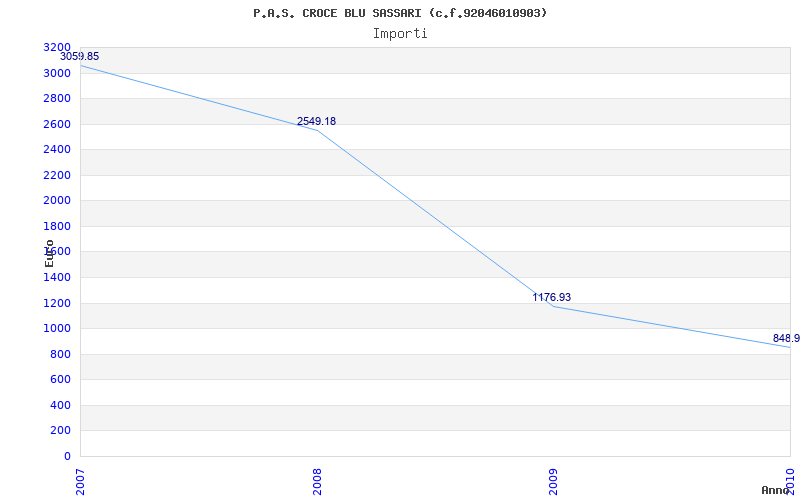Click the 0 y-axis tick label
Screen dimensions: 800x500
coord(67,456)
